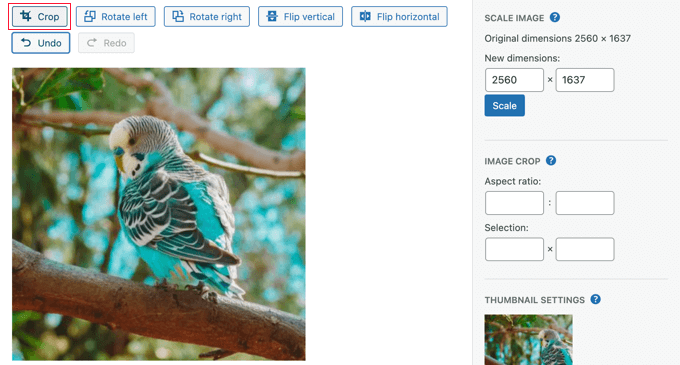The width and height of the screenshot is (680, 365).
Task: Focus the Selection height input box
Action: click(585, 249)
